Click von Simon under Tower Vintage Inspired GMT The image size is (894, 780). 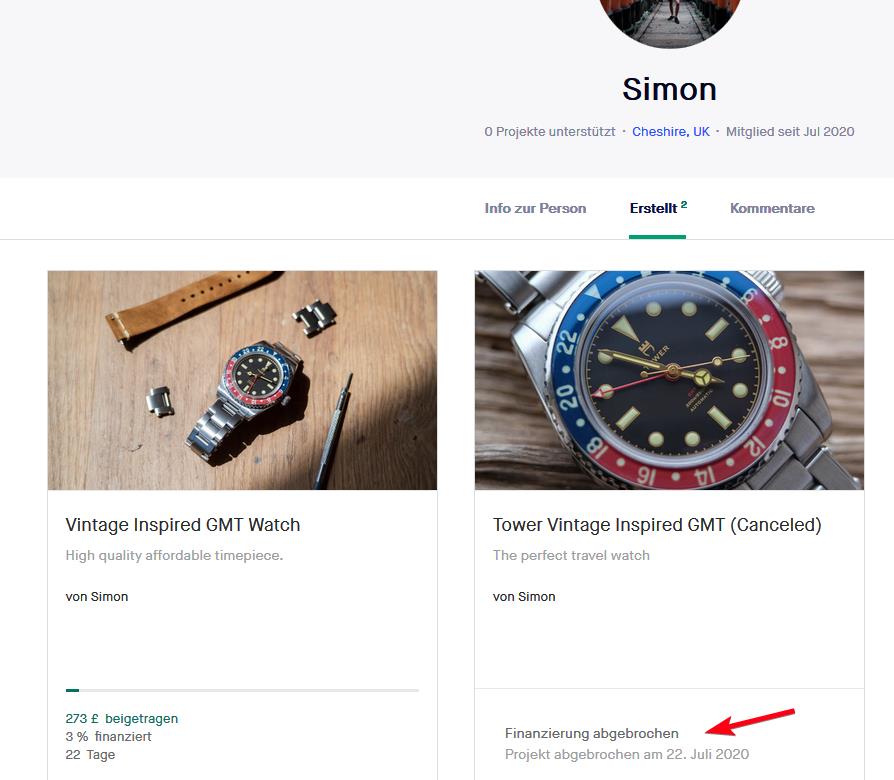pyautogui.click(x=524, y=596)
